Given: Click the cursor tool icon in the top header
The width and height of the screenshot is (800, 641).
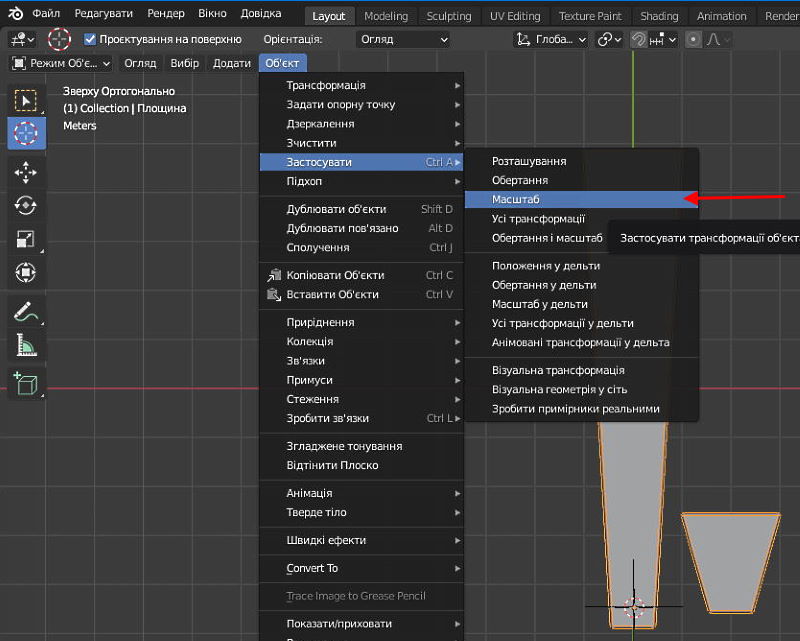Looking at the screenshot, I should tap(59, 39).
